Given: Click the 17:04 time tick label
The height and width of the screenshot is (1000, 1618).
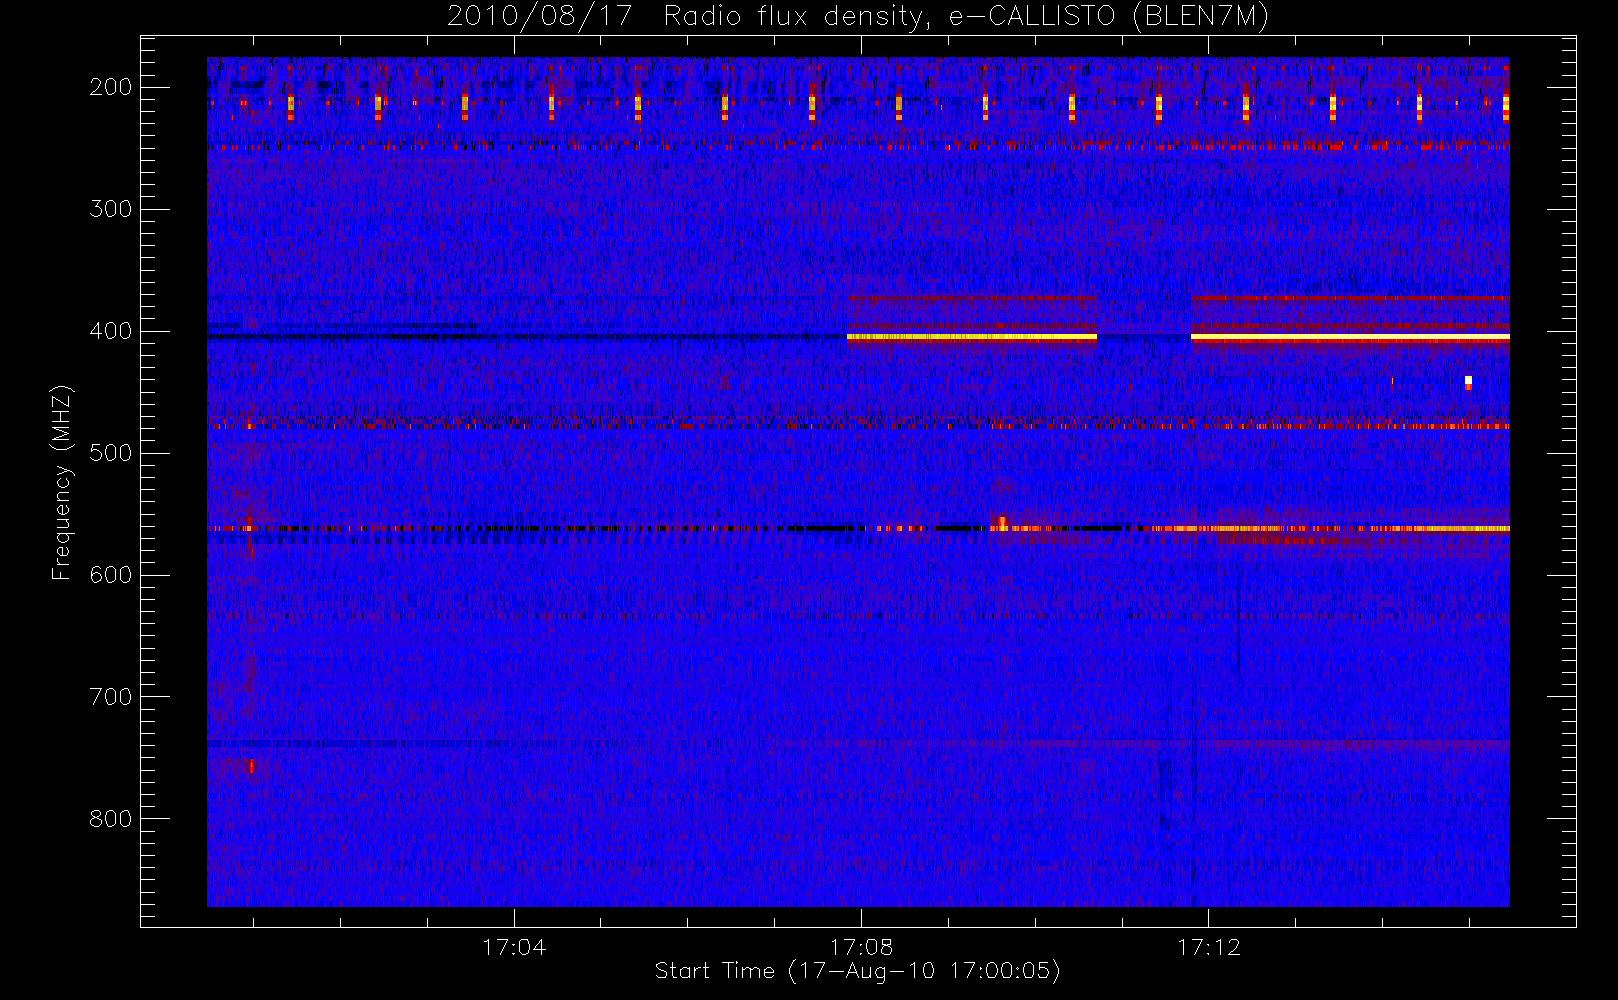Looking at the screenshot, I should pyautogui.click(x=514, y=947).
